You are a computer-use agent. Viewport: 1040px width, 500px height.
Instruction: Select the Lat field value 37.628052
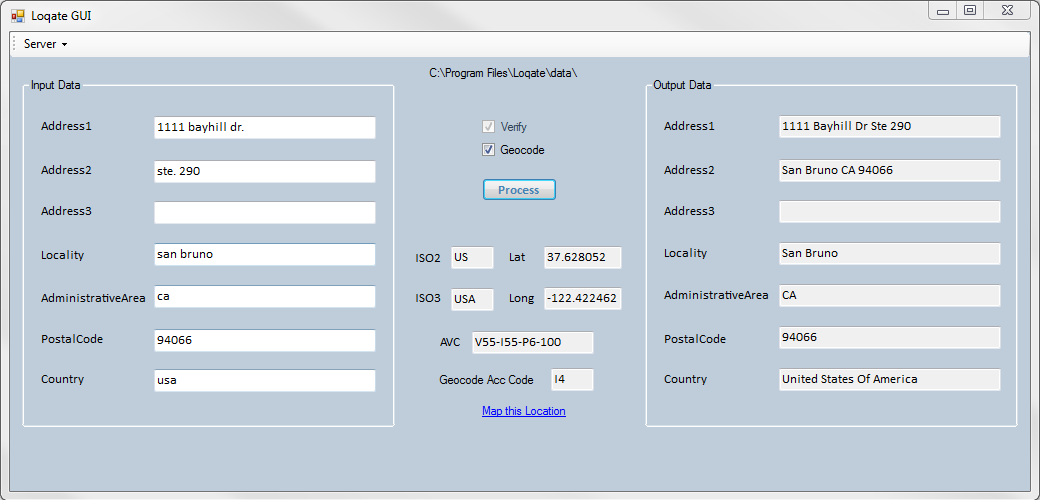[582, 257]
